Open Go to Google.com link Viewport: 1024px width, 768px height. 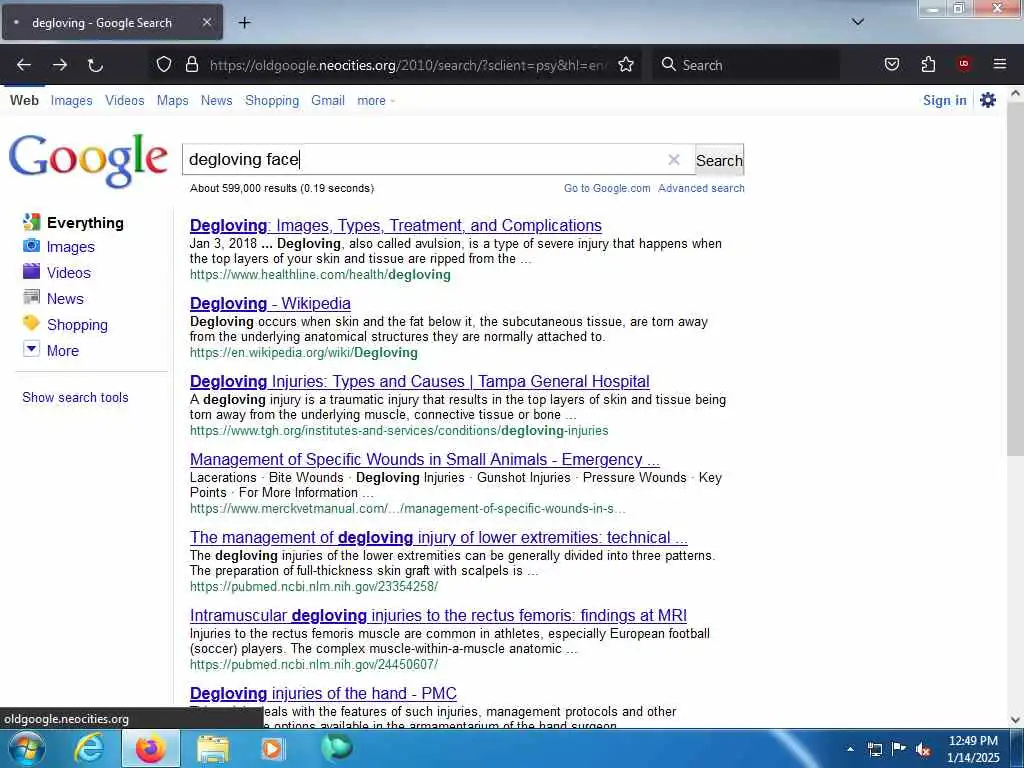(x=607, y=188)
